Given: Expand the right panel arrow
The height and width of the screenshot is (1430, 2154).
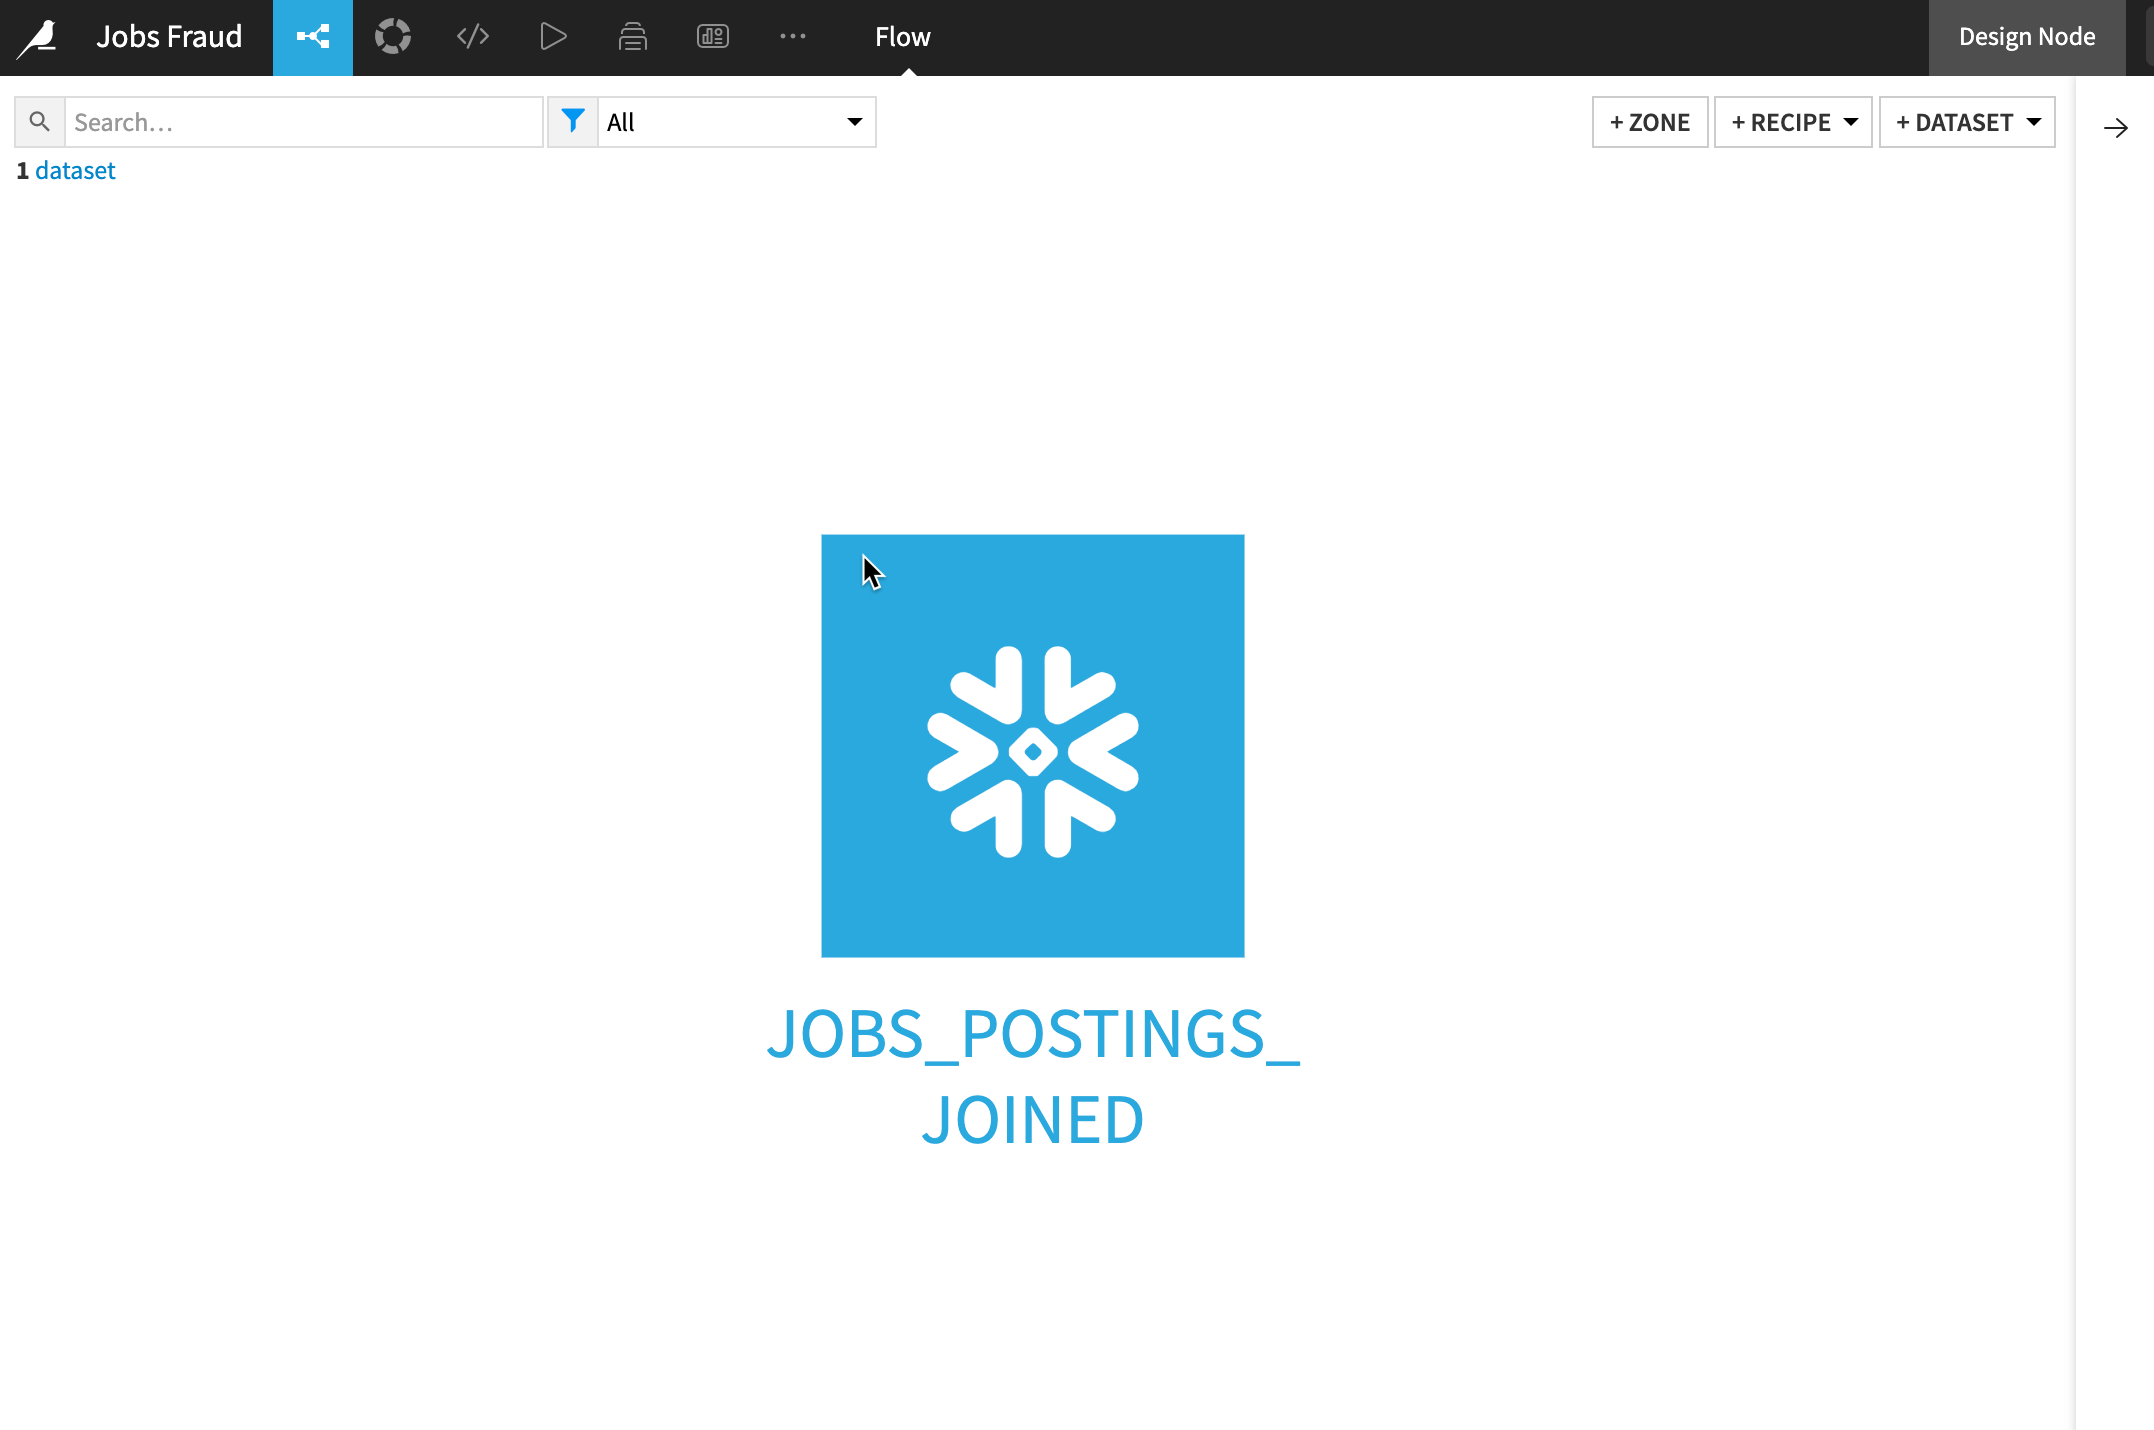Looking at the screenshot, I should (x=2115, y=128).
